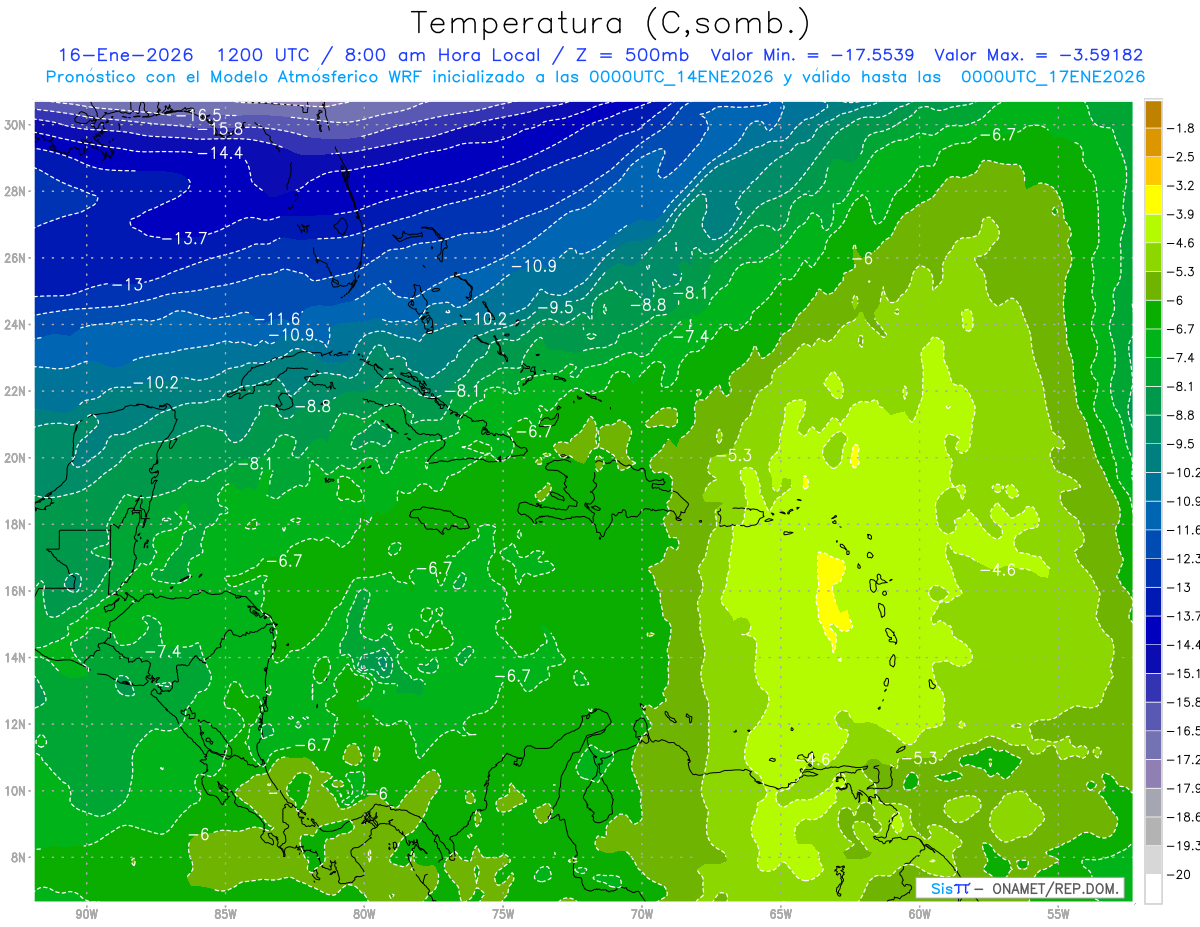Click the latitude axis label "16N"

17,591
